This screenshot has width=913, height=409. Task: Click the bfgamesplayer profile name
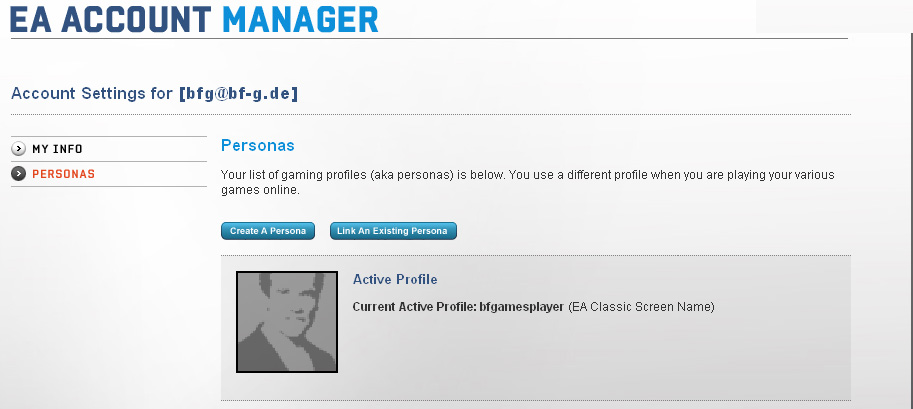(x=521, y=307)
